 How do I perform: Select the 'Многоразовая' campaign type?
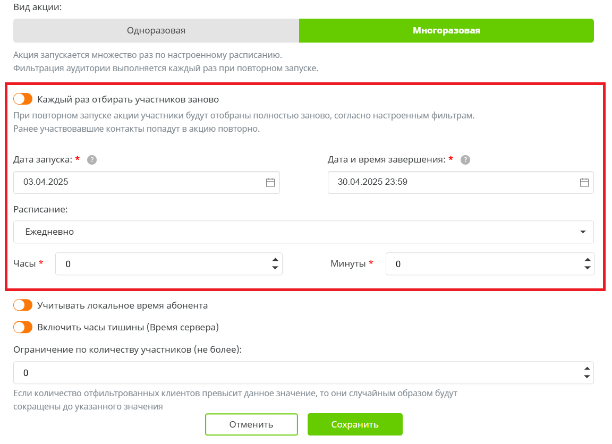pos(447,30)
